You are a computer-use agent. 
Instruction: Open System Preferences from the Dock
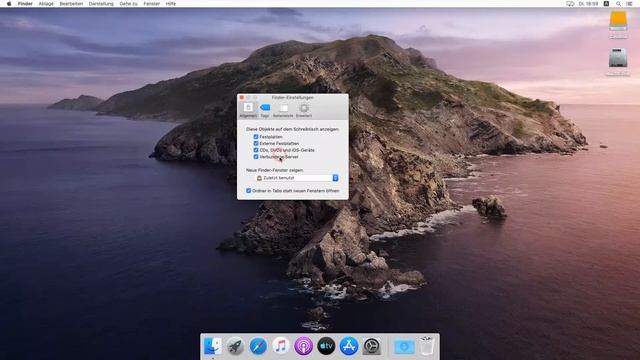[371, 347]
